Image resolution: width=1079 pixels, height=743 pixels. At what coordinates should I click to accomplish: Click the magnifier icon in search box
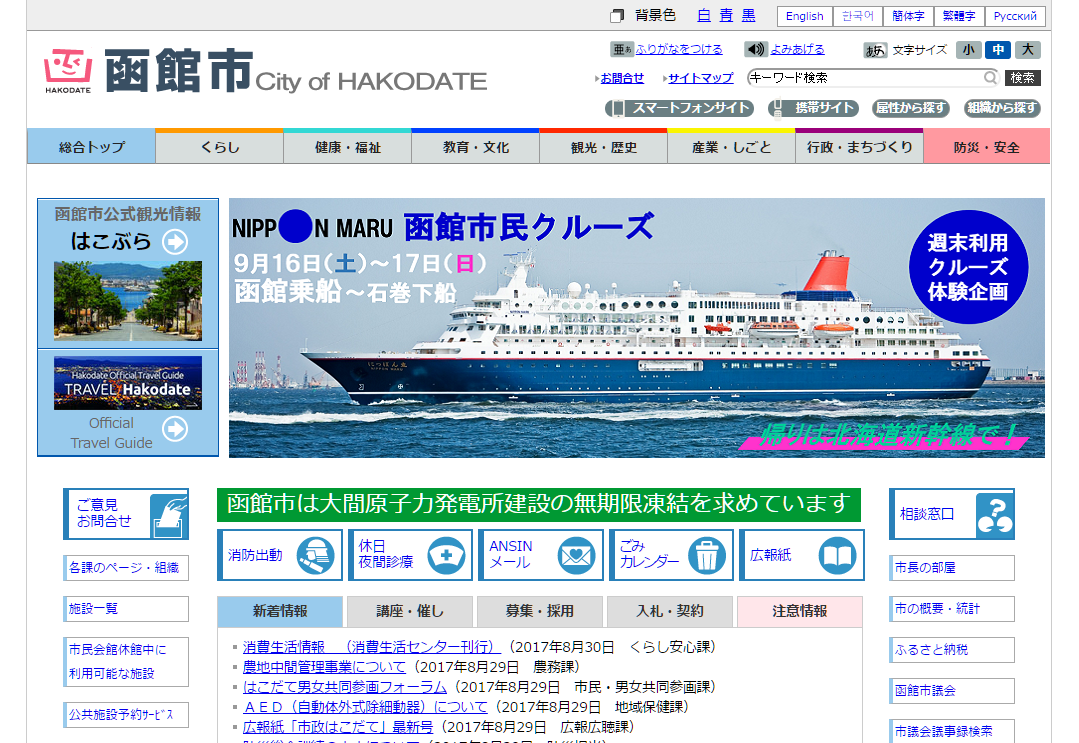coord(990,77)
